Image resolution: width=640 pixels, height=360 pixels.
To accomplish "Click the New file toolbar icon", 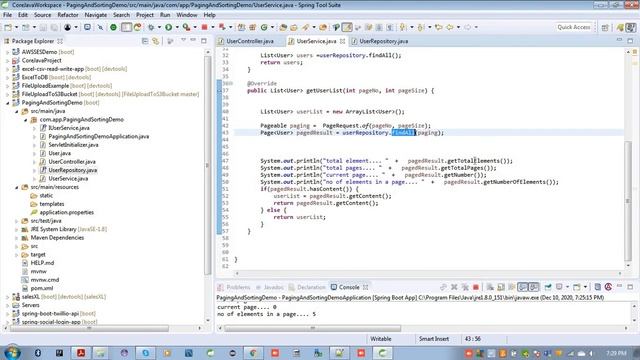I will pyautogui.click(x=8, y=27).
